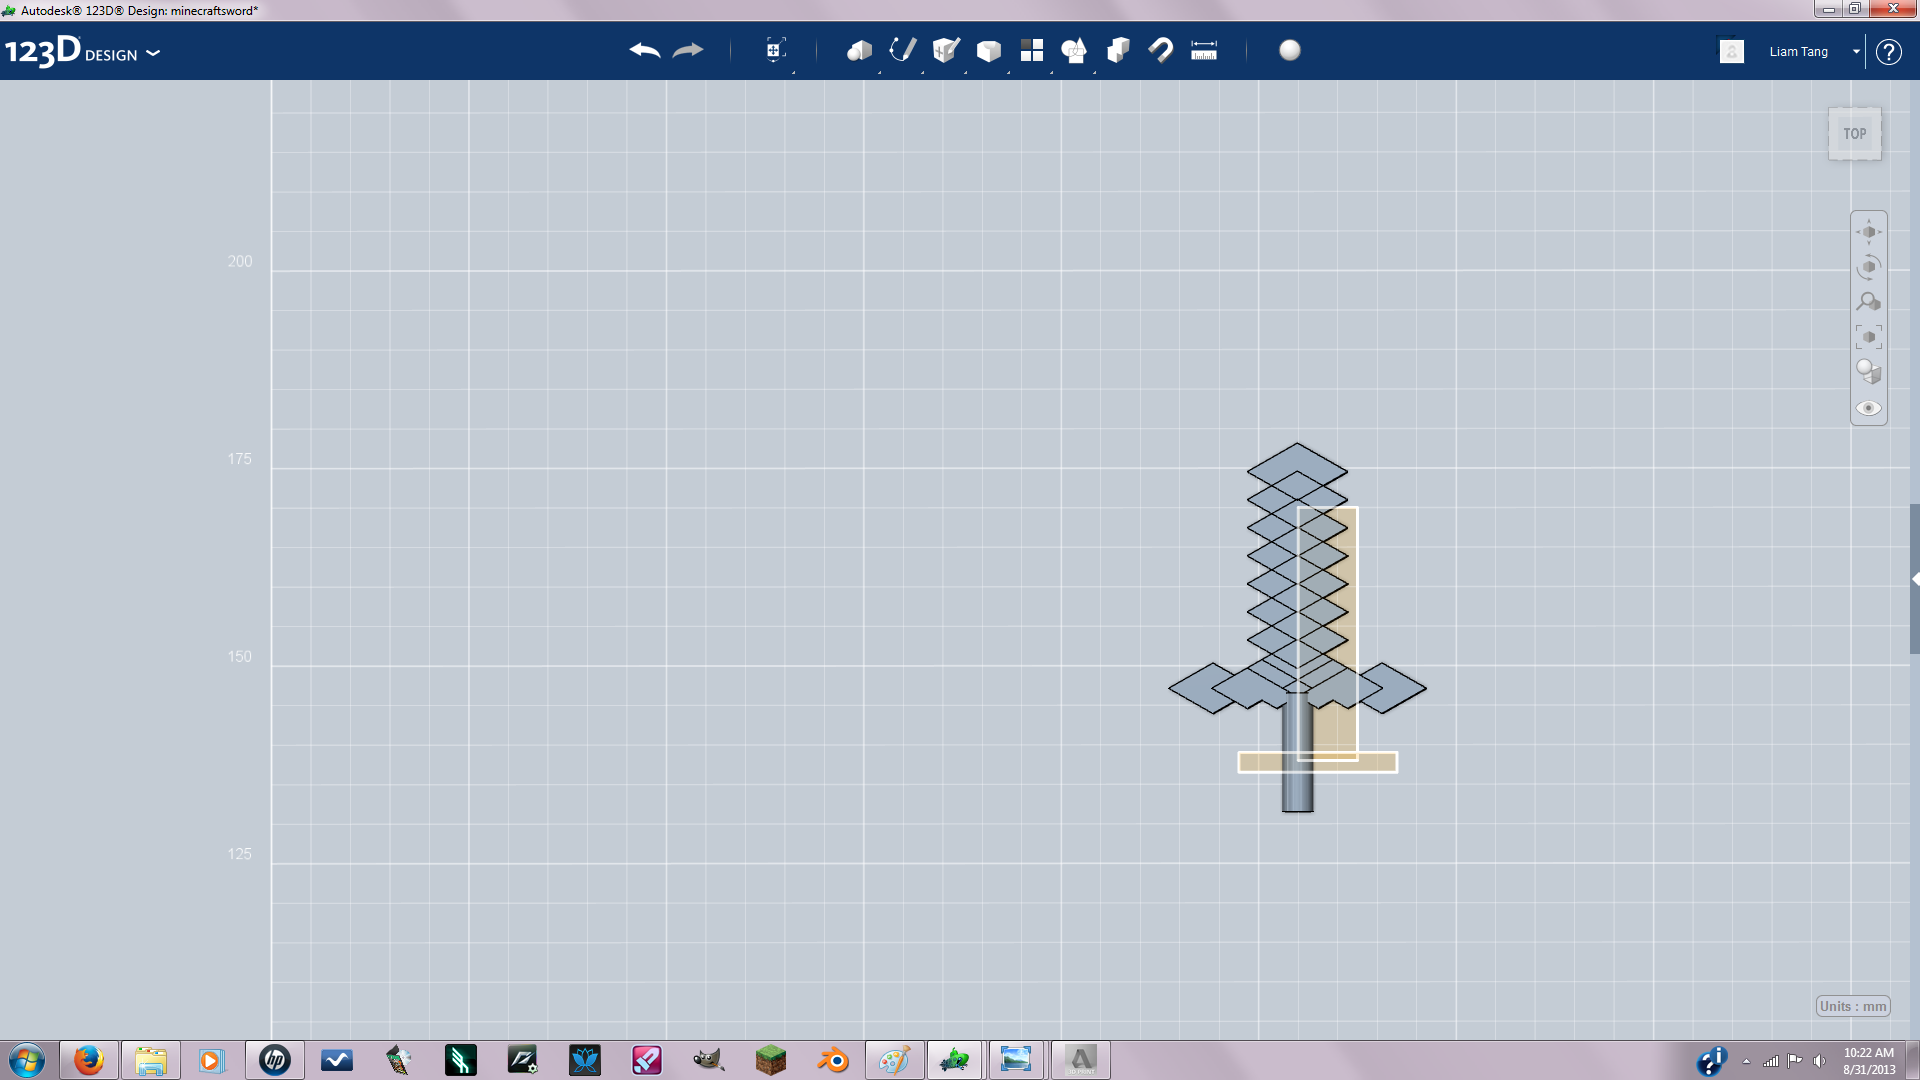
Task: Open the Modify tool
Action: click(x=989, y=51)
